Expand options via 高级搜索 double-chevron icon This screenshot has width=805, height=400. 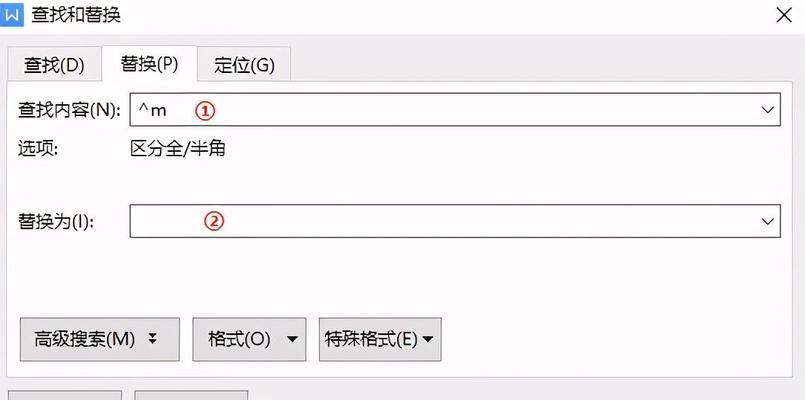[151, 338]
